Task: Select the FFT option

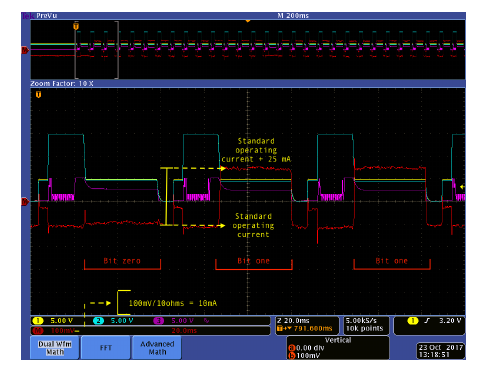Action: [106, 348]
